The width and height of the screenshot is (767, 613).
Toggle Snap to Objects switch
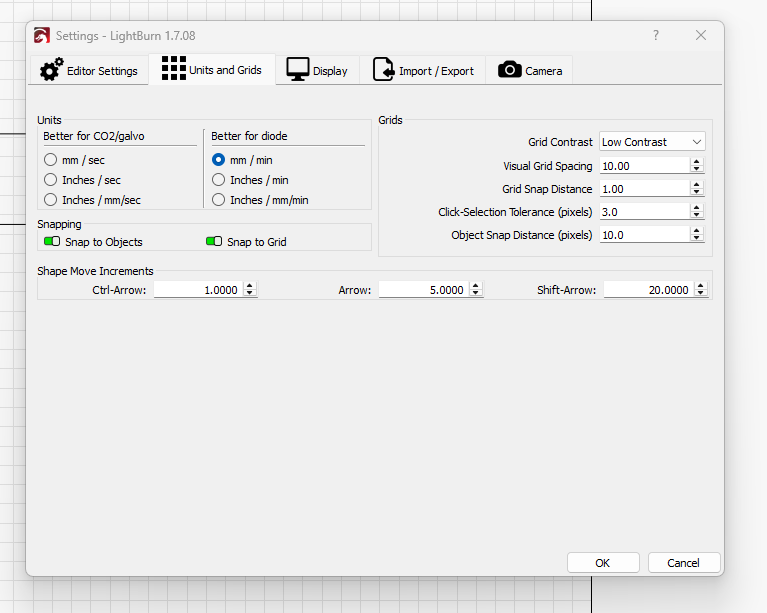point(52,241)
